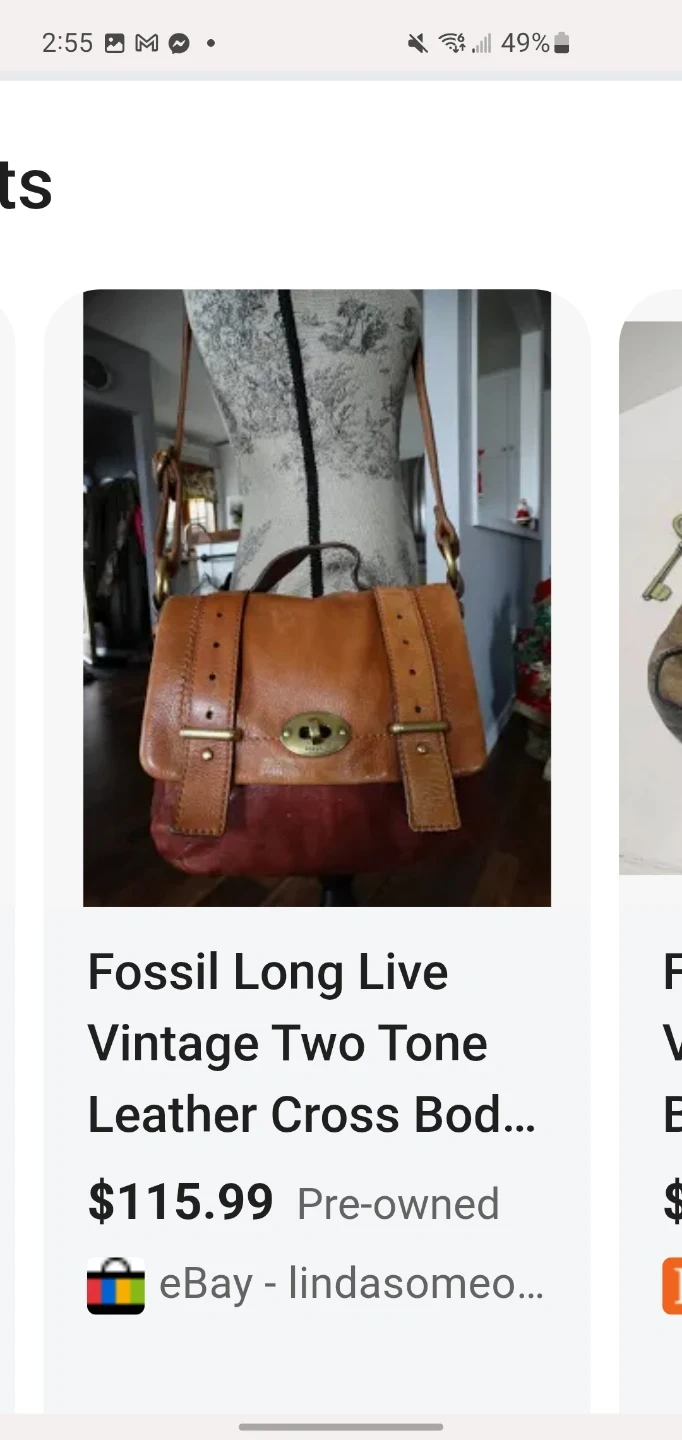Open the Fossil Long Live Vintage title
The width and height of the screenshot is (682, 1440).
coord(312,1043)
